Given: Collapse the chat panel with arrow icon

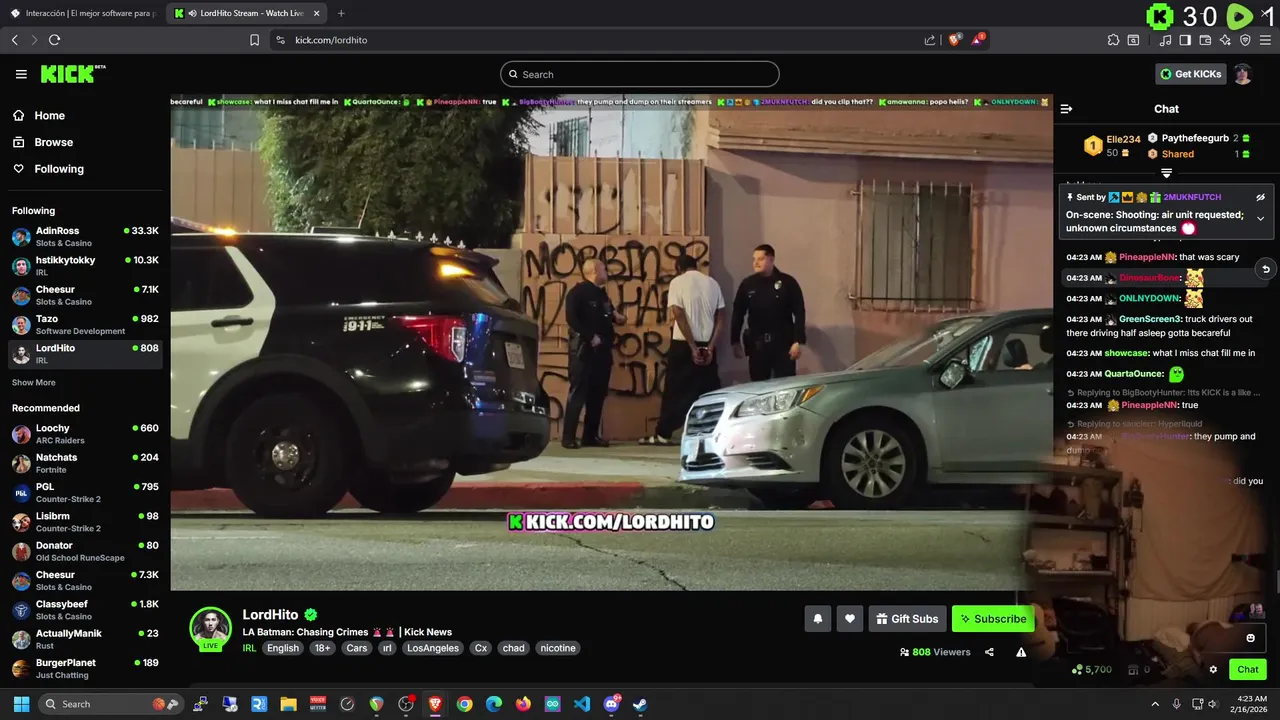Looking at the screenshot, I should point(1066,109).
